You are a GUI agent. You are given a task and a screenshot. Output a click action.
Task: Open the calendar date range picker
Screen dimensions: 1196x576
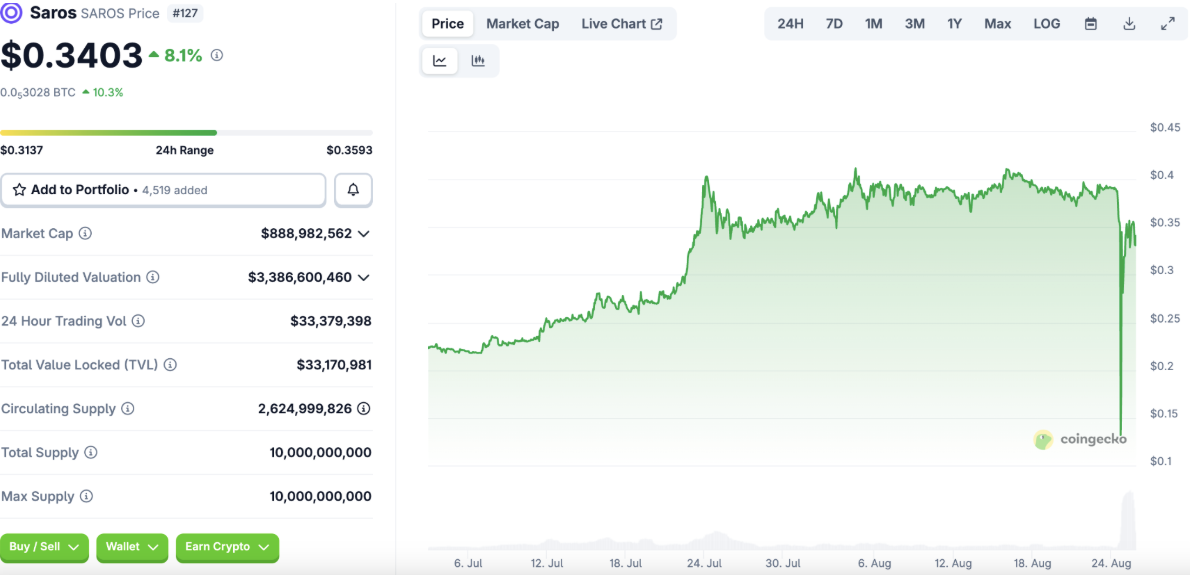tap(1091, 24)
